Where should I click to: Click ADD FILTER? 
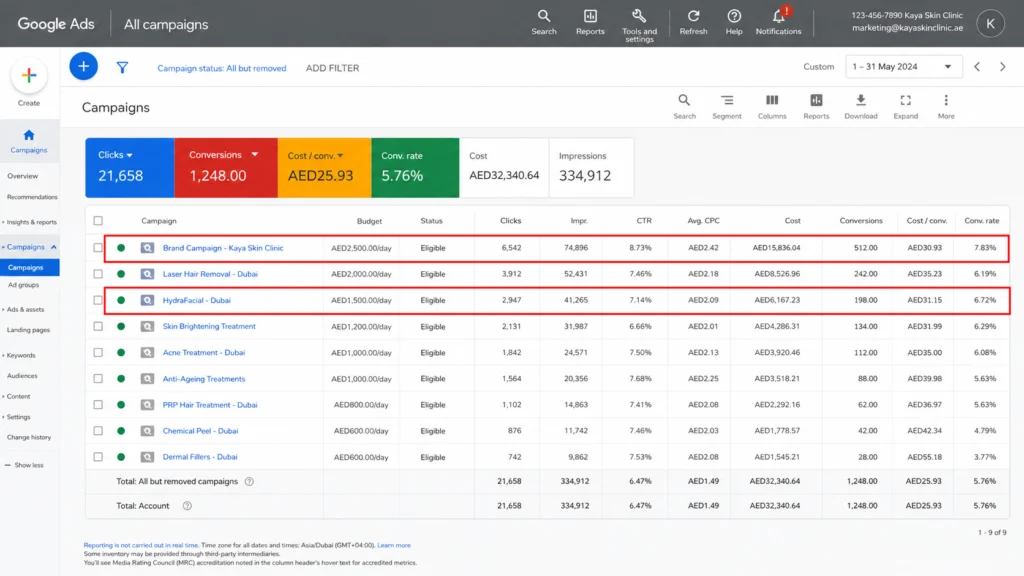[x=332, y=68]
